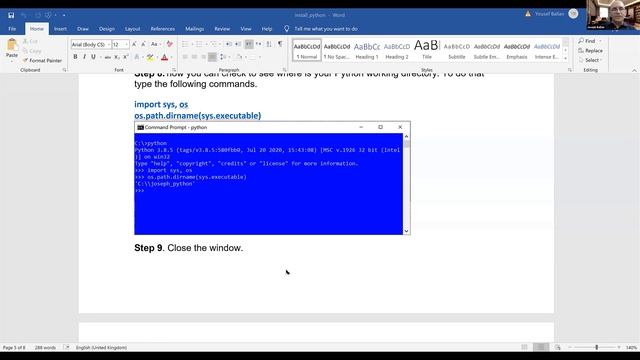Switch to the Review tab
This screenshot has width=640, height=360.
222,29
